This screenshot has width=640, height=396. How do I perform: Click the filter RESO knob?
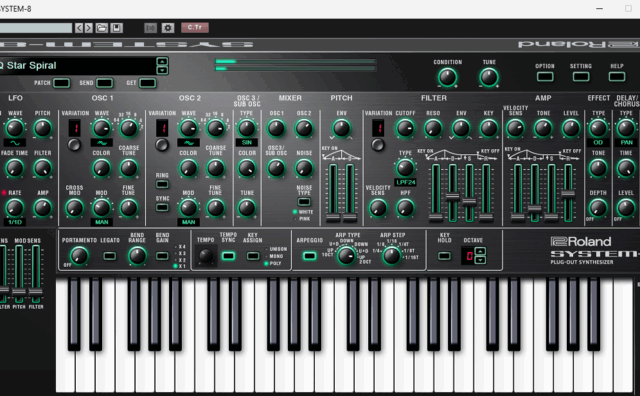pyautogui.click(x=433, y=128)
